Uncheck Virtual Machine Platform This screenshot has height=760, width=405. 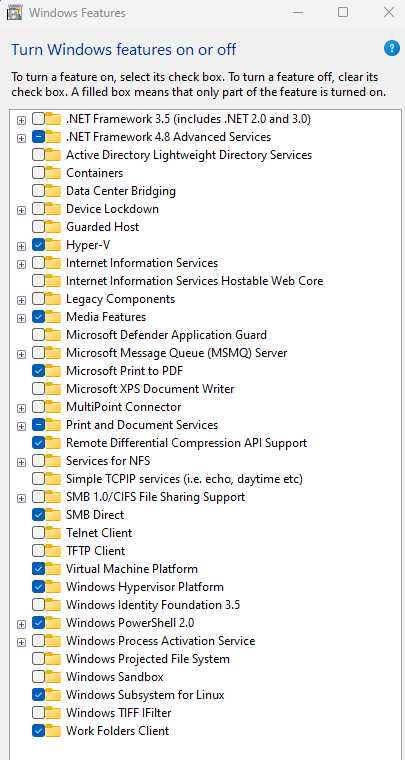pyautogui.click(x=38, y=569)
